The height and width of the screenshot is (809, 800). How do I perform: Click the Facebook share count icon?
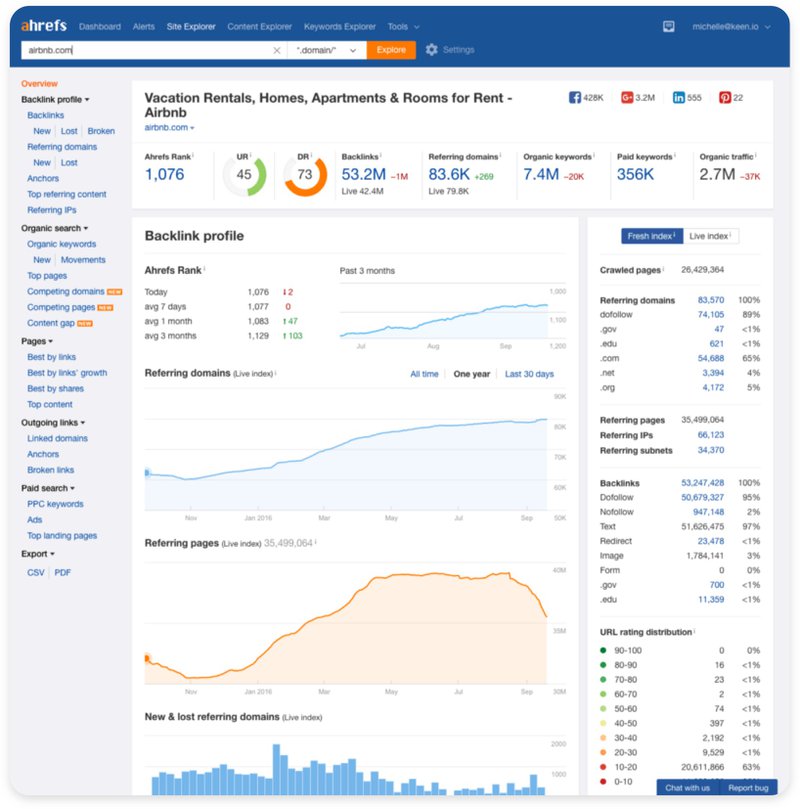pyautogui.click(x=575, y=98)
